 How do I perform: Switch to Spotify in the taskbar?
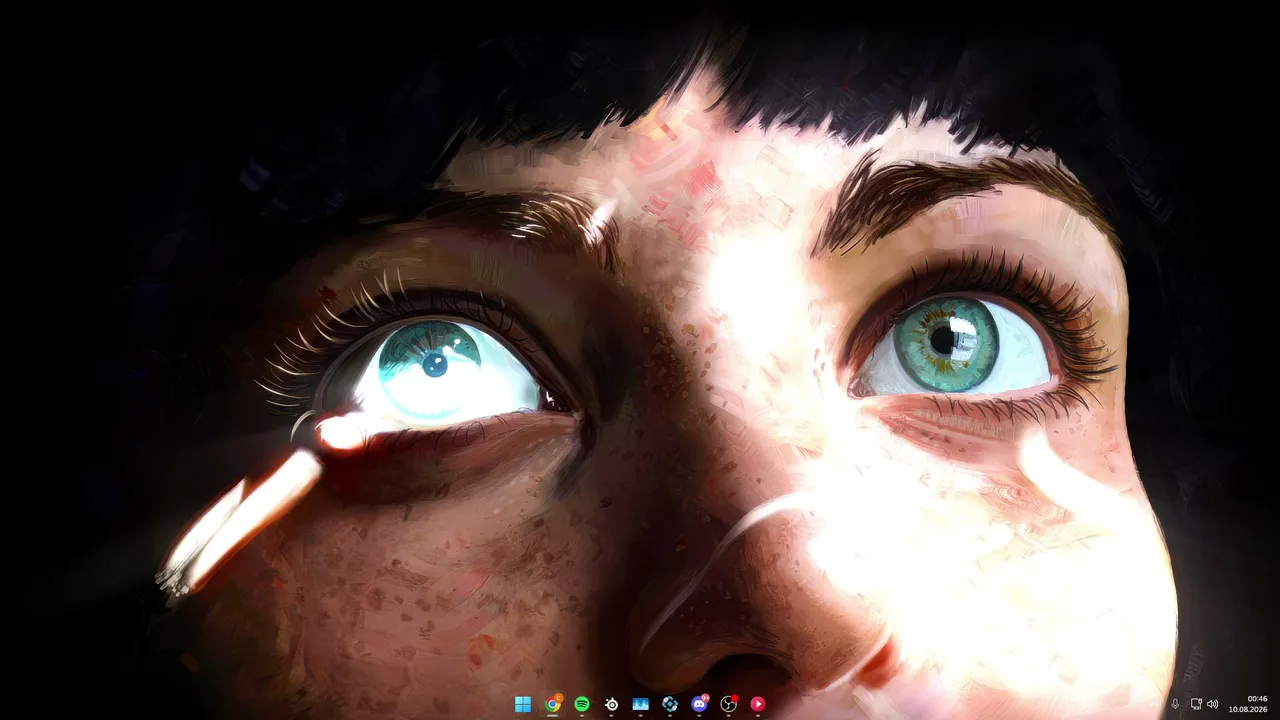click(582, 704)
